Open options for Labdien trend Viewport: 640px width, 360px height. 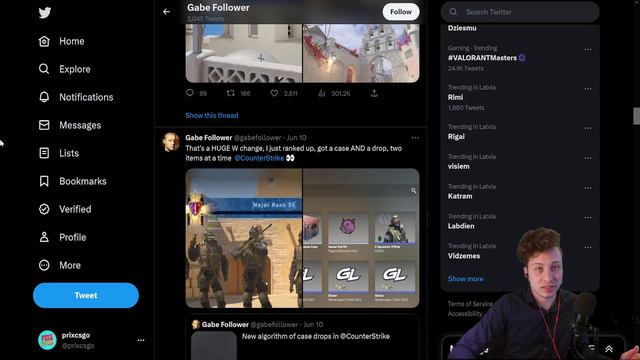tap(588, 218)
